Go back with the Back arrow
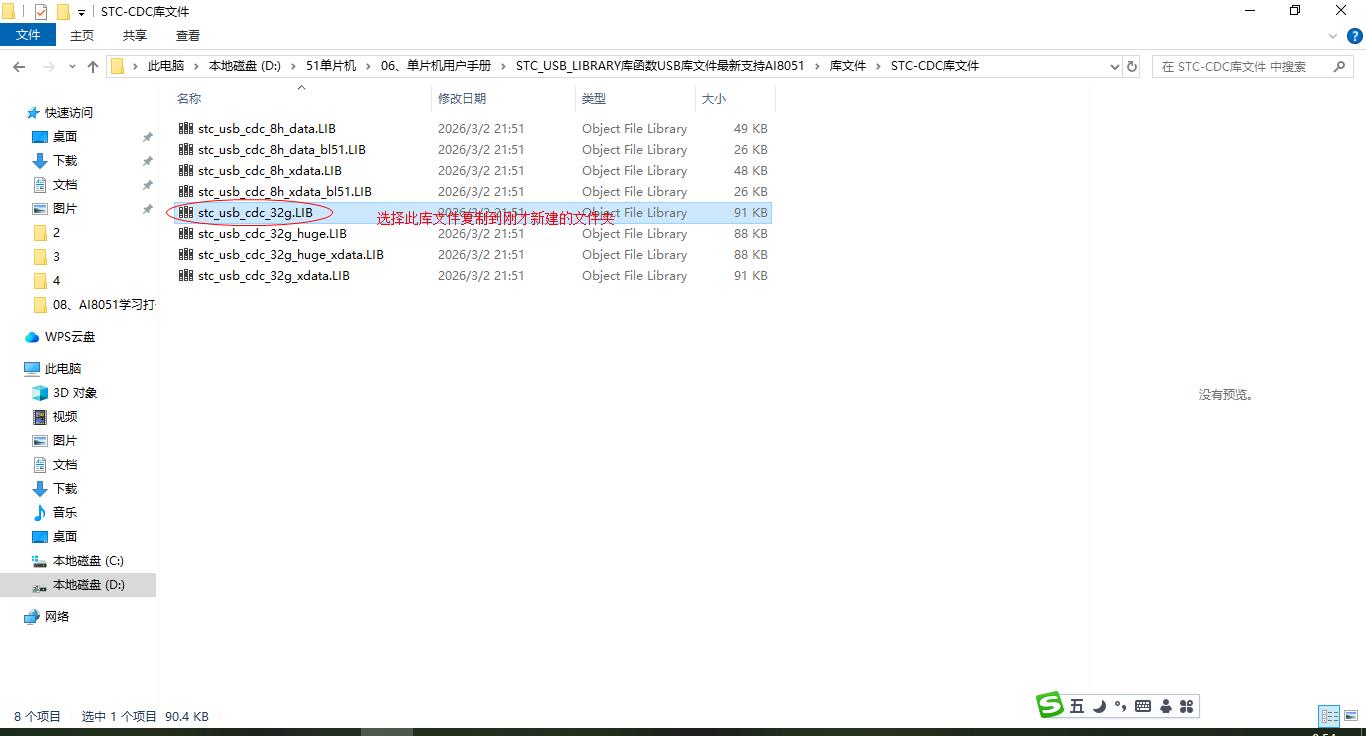 click(x=19, y=66)
